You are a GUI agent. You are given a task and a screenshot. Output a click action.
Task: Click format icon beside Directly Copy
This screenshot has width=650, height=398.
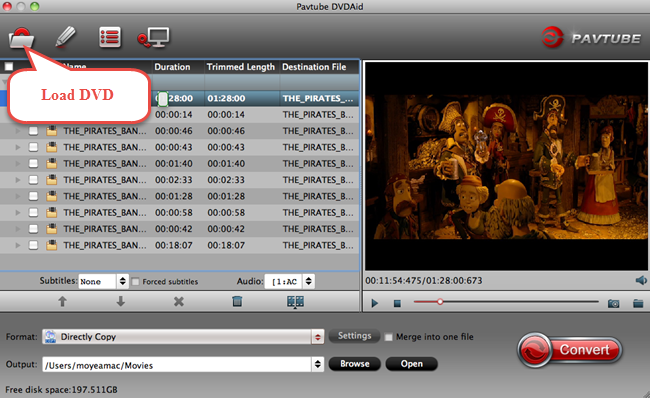pyautogui.click(x=51, y=337)
